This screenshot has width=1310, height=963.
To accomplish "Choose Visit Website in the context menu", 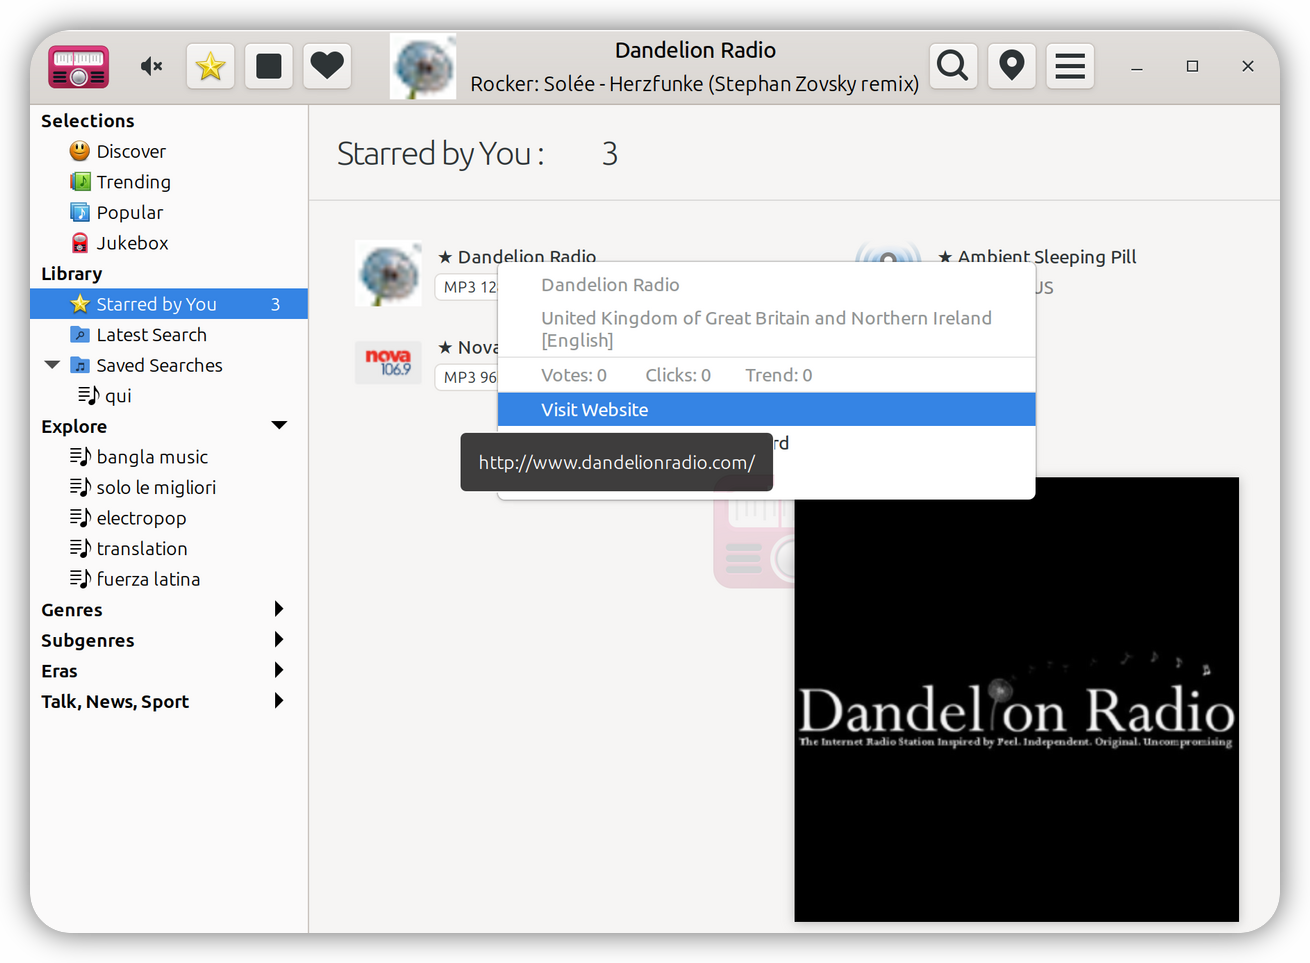I will [x=766, y=410].
